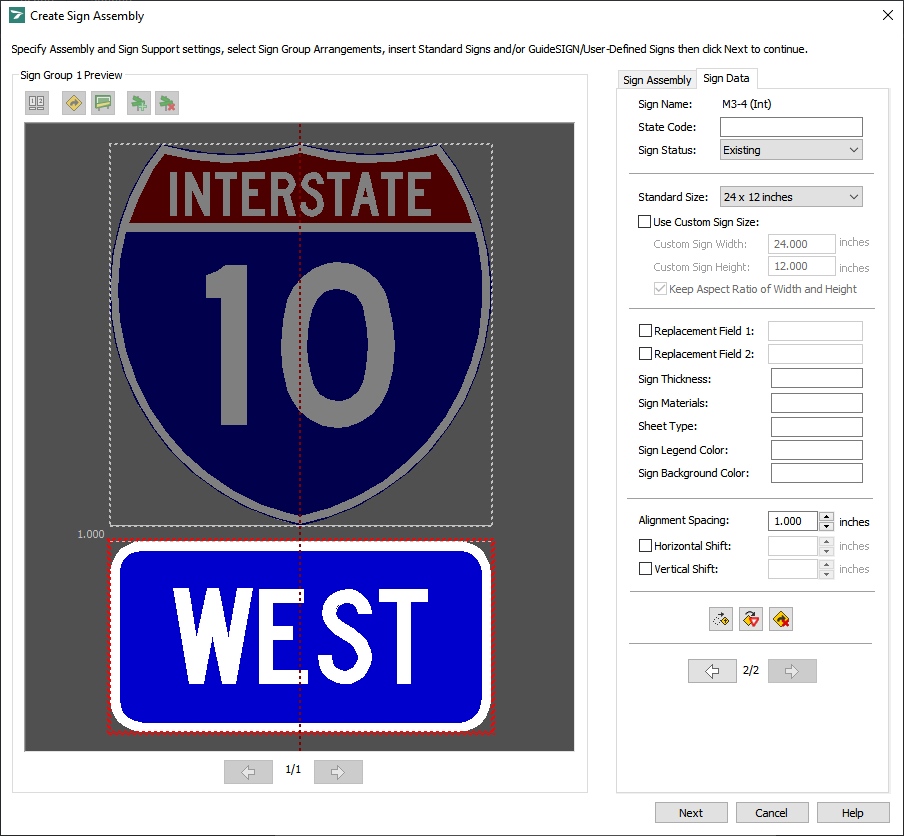Click the Replacement Field 2 text box
This screenshot has width=904, height=836.
click(x=815, y=354)
